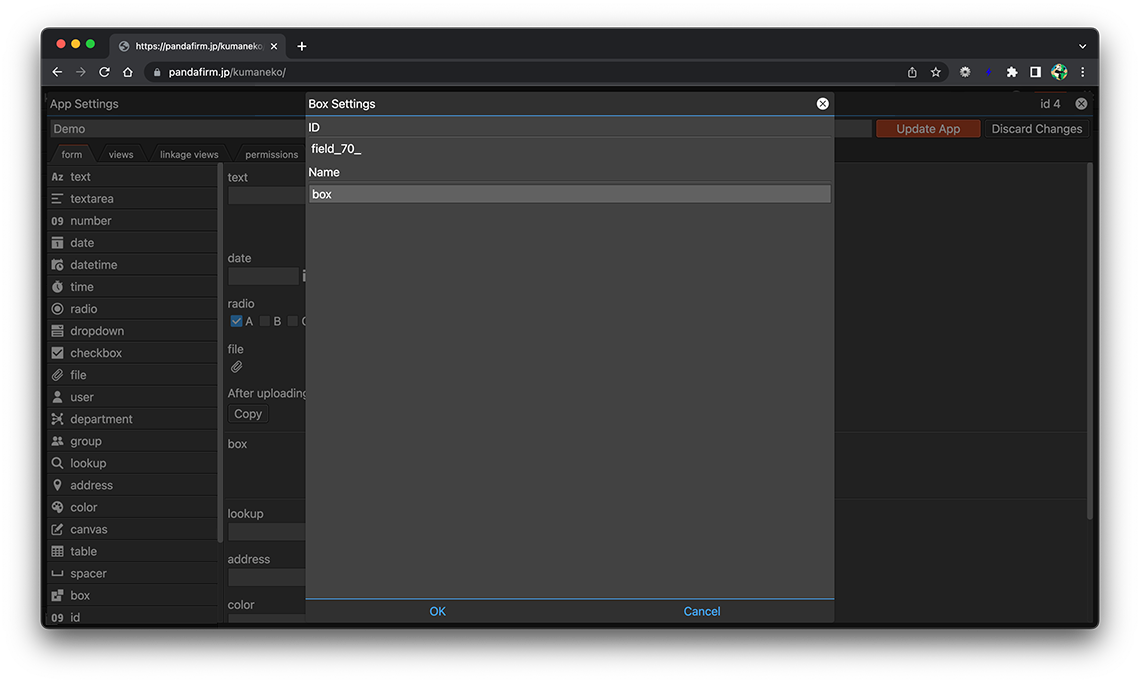The height and width of the screenshot is (683, 1140).
Task: Switch to the views tab
Action: click(x=121, y=155)
